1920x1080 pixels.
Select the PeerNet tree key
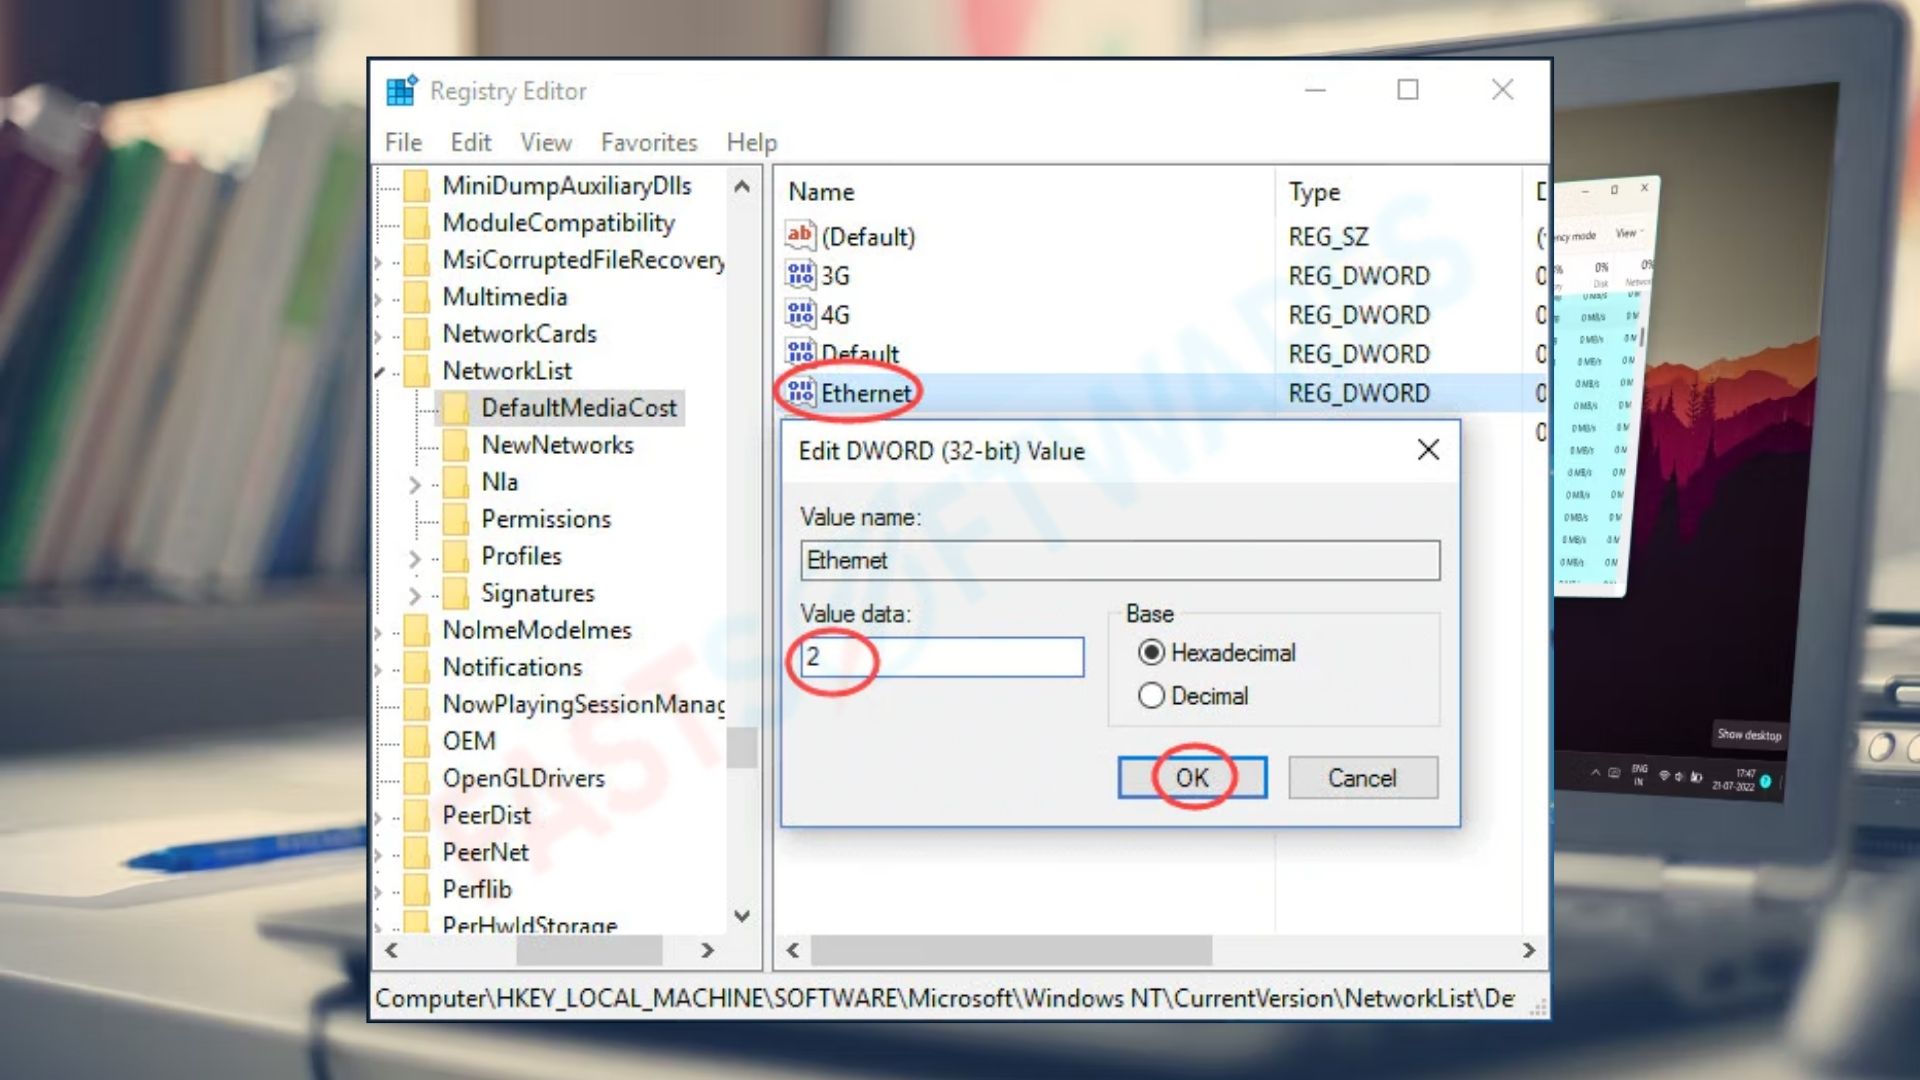coord(486,852)
